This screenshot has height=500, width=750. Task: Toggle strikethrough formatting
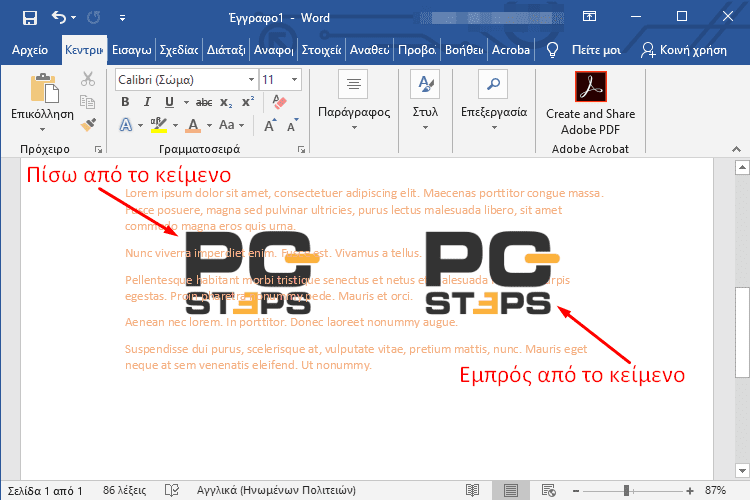pyautogui.click(x=204, y=102)
